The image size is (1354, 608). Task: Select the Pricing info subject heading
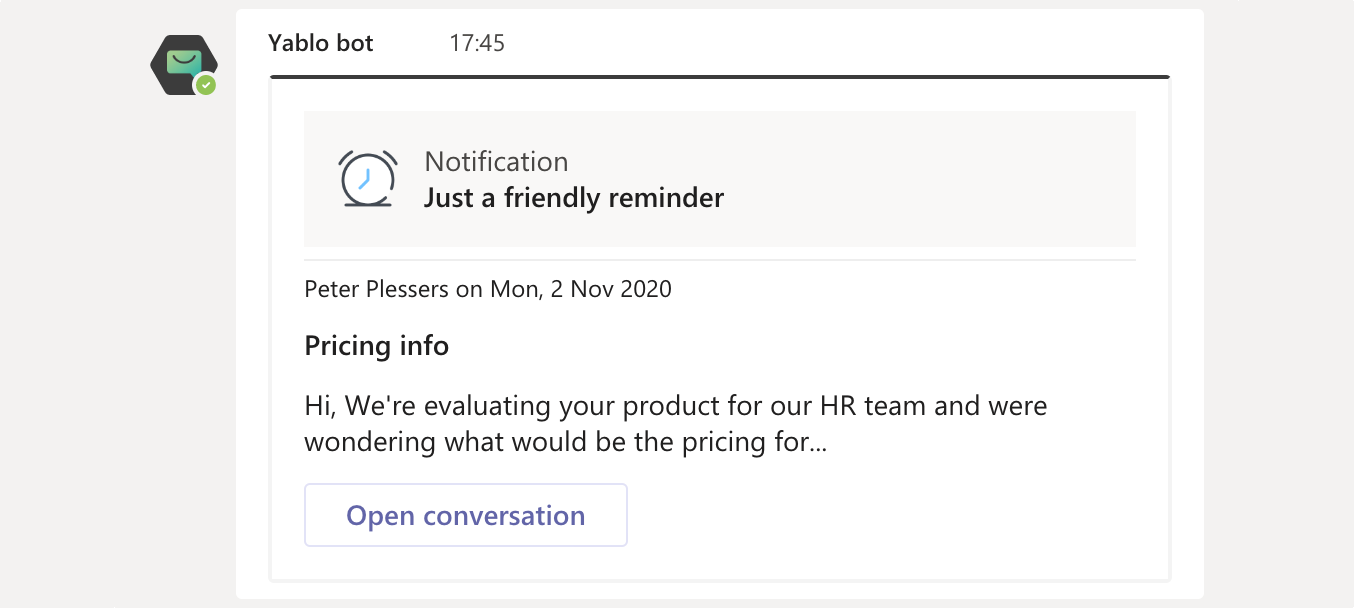376,346
